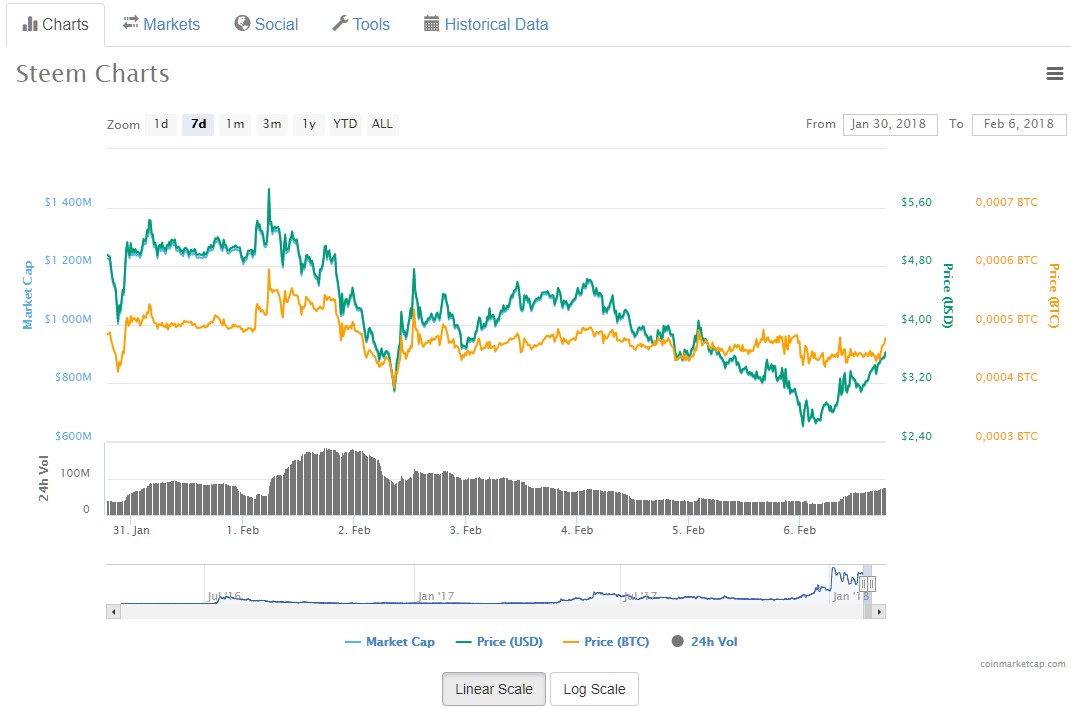Set zoom range to 1m

coord(235,124)
